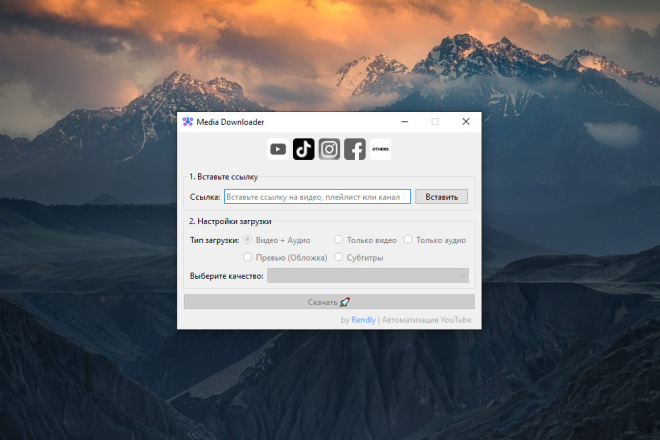The height and width of the screenshot is (440, 660).
Task: Pick the Превью (Обложка) radio option
Action: (285, 257)
